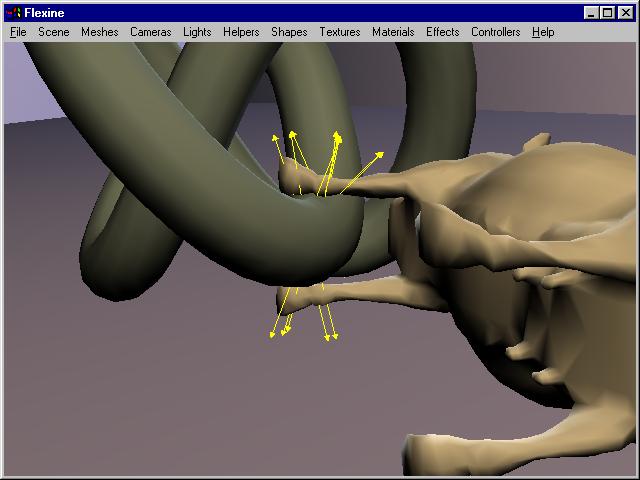Open the File menu

click(x=18, y=32)
